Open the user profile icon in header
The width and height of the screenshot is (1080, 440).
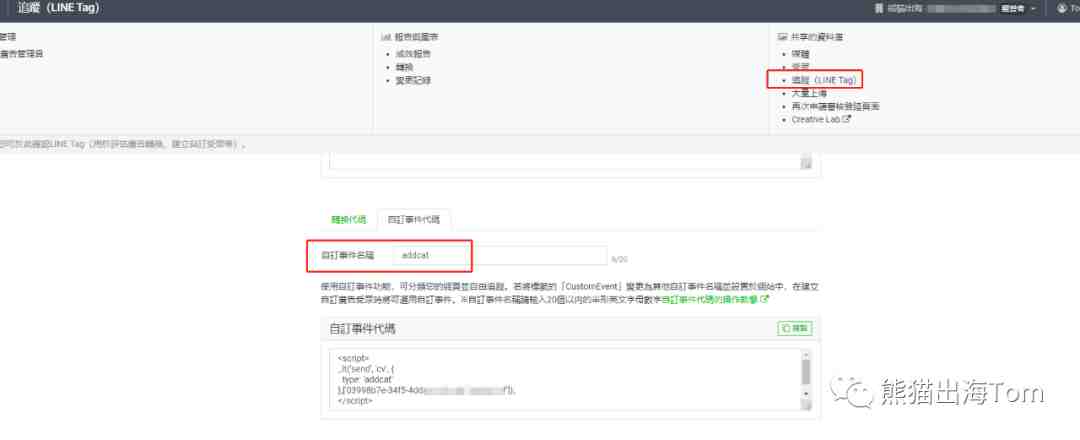coord(1061,9)
